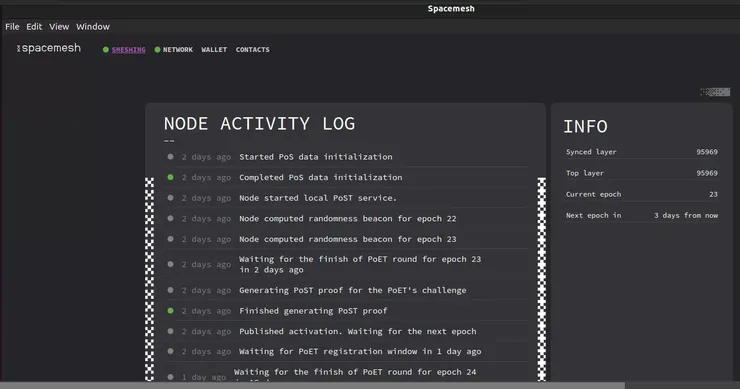The width and height of the screenshot is (740, 389).
Task: Switch to the Smeshing tab
Action: coord(128,50)
